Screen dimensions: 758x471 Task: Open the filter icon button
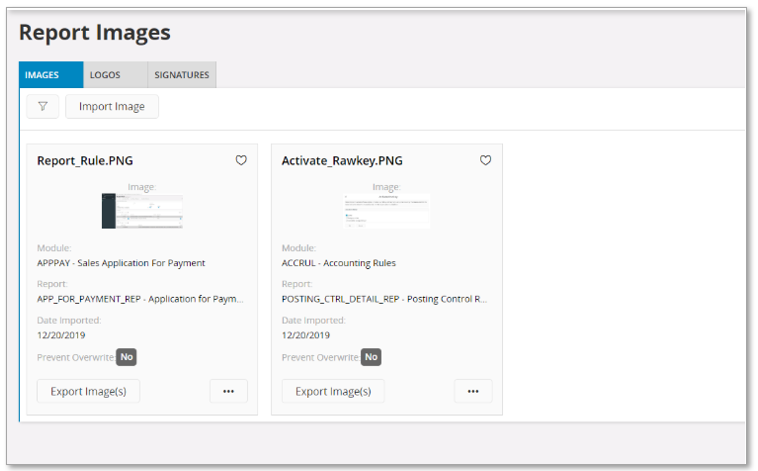point(43,107)
